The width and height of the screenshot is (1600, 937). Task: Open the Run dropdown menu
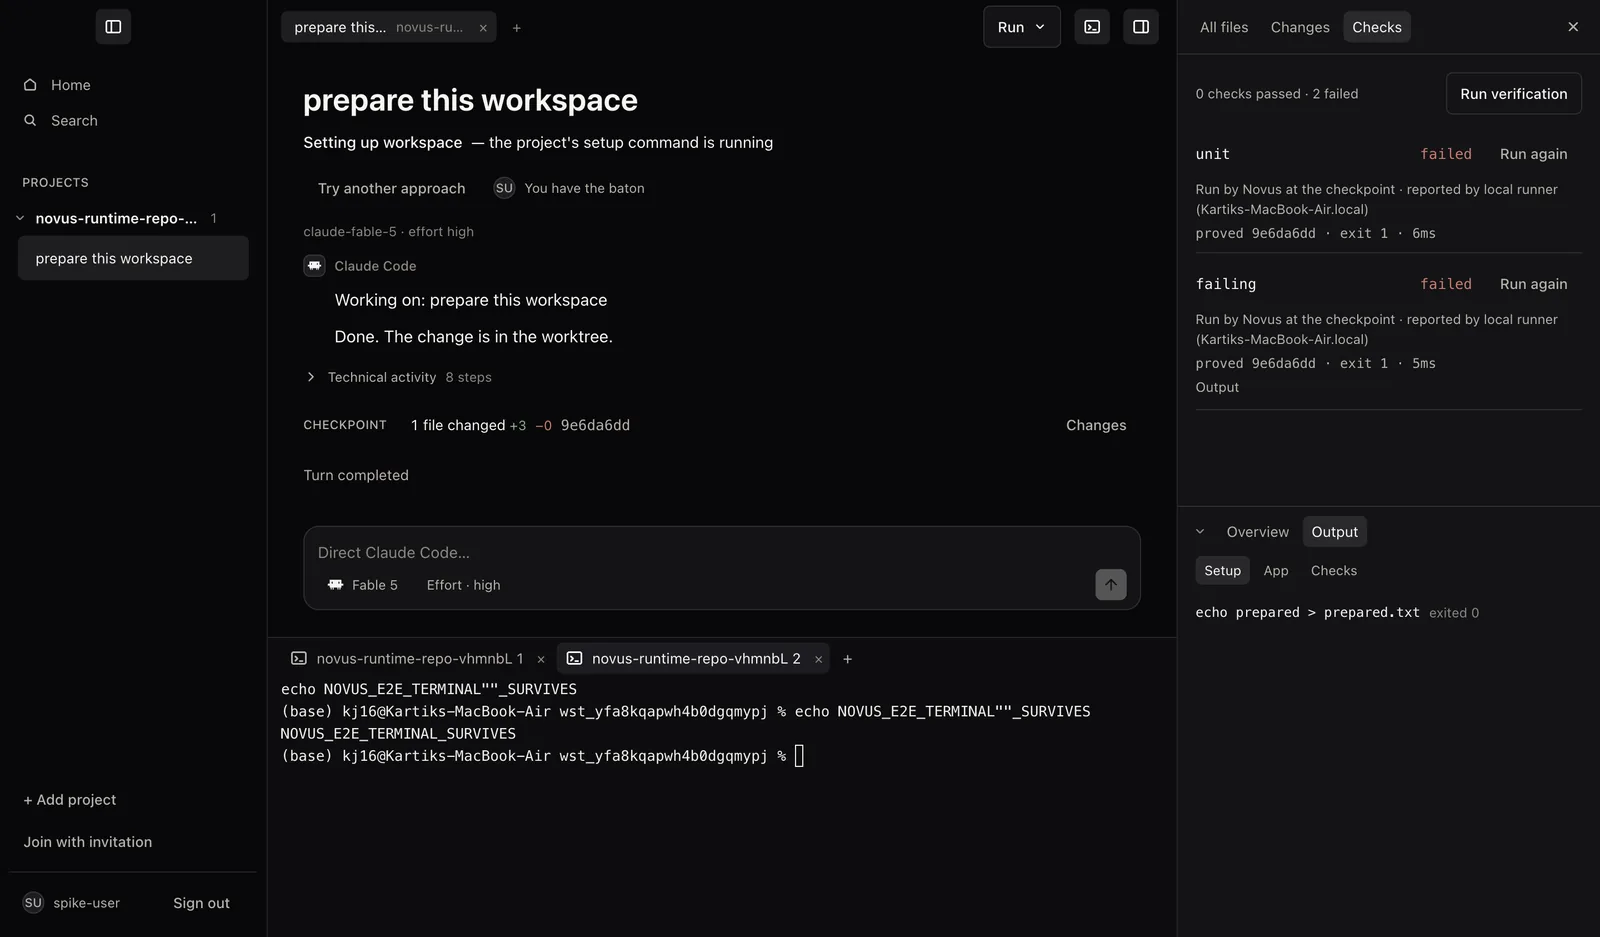pos(1021,27)
